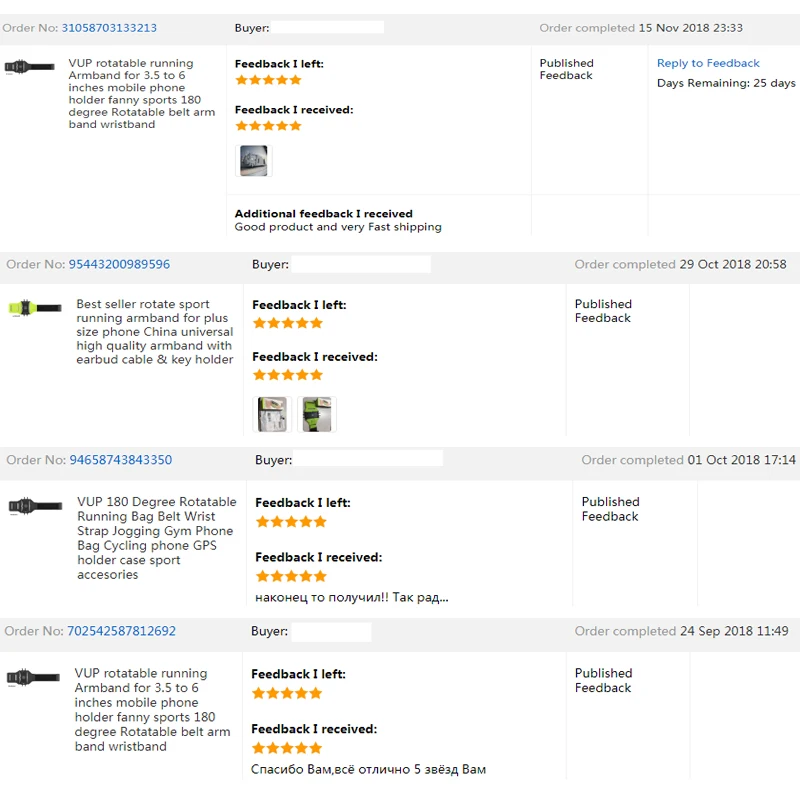This screenshot has width=800, height=800.
Task: View second buyer photo showing green armband
Action: (x=317, y=414)
